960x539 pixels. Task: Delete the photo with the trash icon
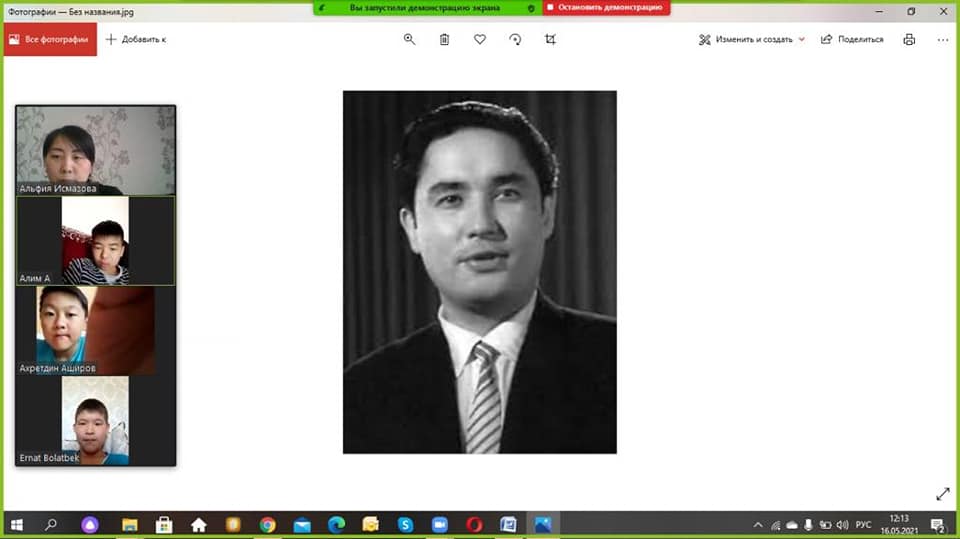tap(444, 39)
